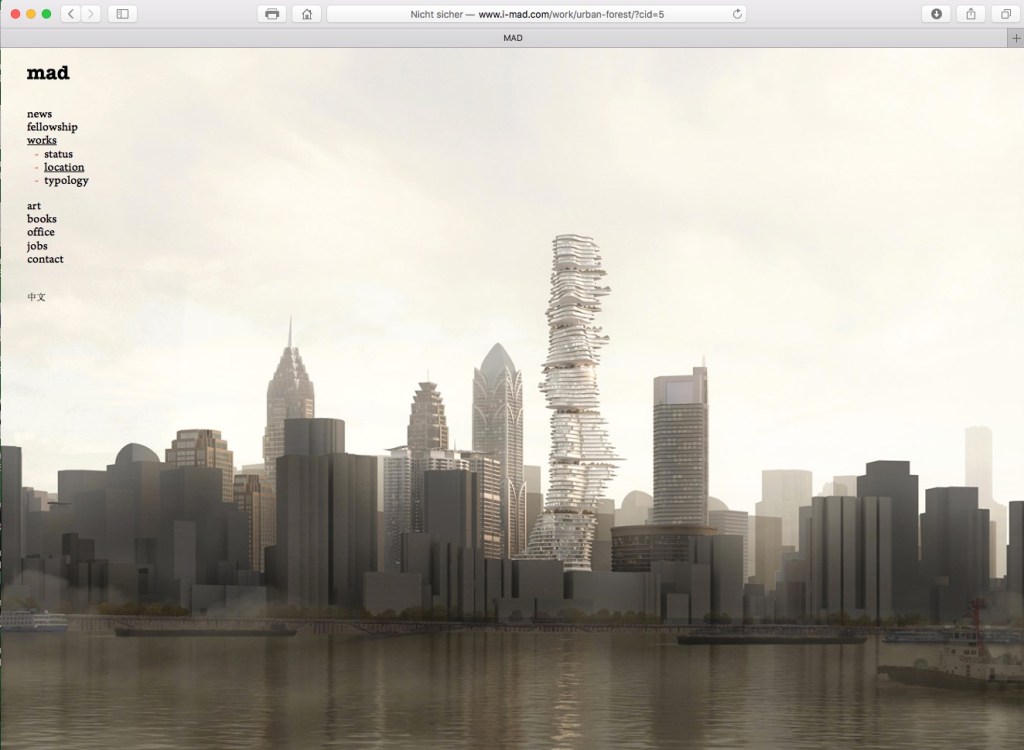Add a new tab with plus button
This screenshot has height=750, width=1024.
click(1016, 38)
